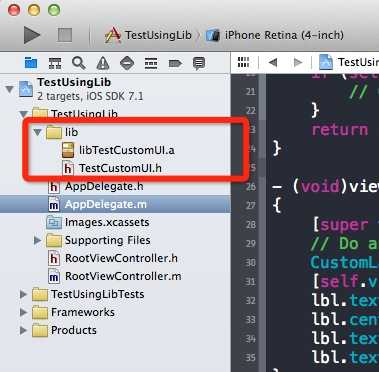
Task: Open the Test navigator
Action: pos(127,63)
